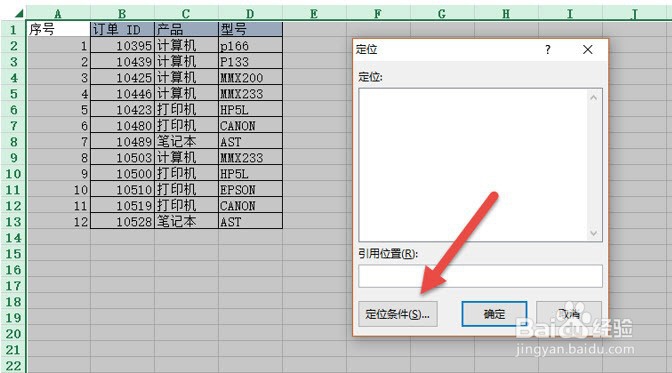Click header cell 产品
This screenshot has width=672, height=373.
186,30
